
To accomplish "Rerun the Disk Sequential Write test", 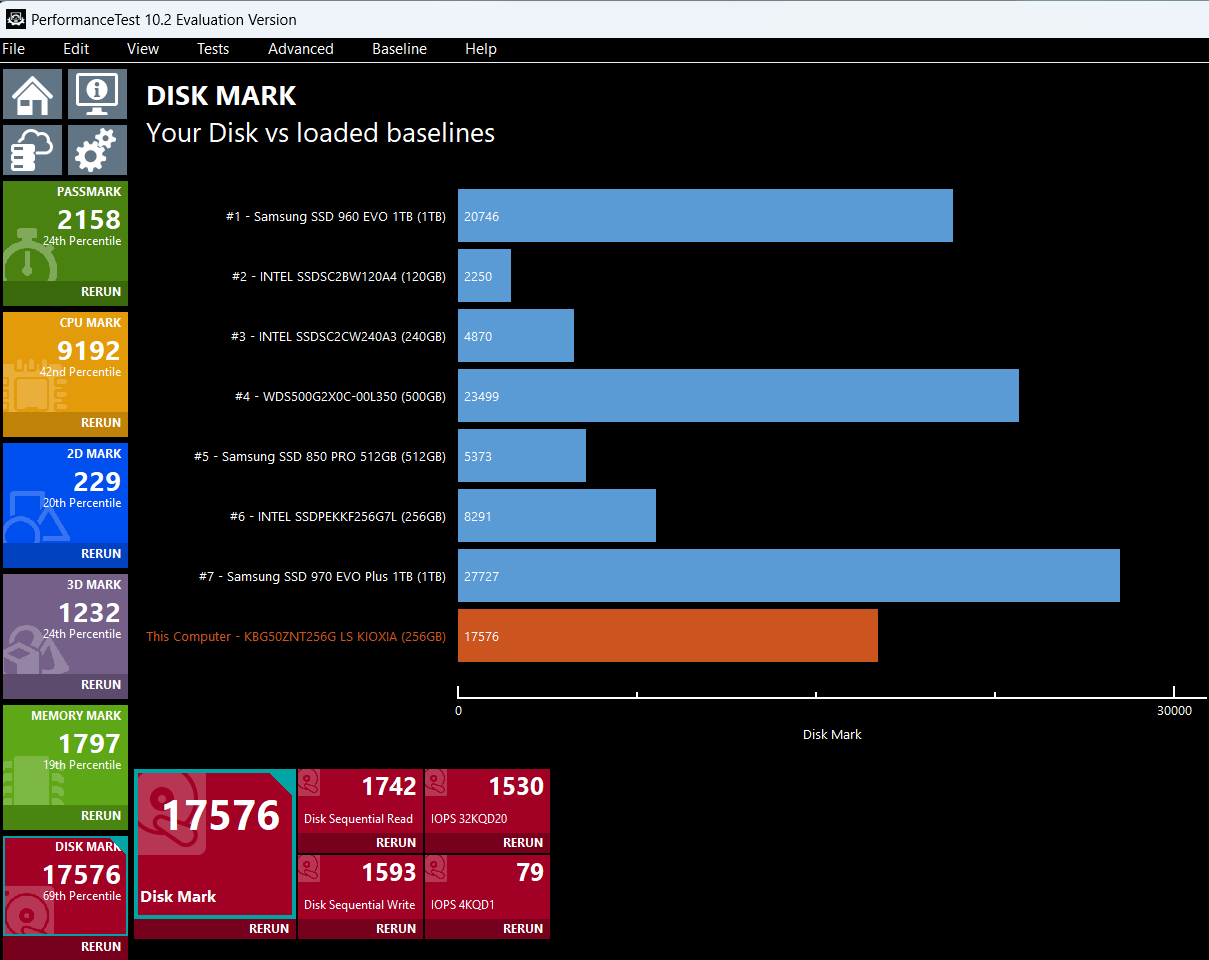I will click(x=396, y=929).
